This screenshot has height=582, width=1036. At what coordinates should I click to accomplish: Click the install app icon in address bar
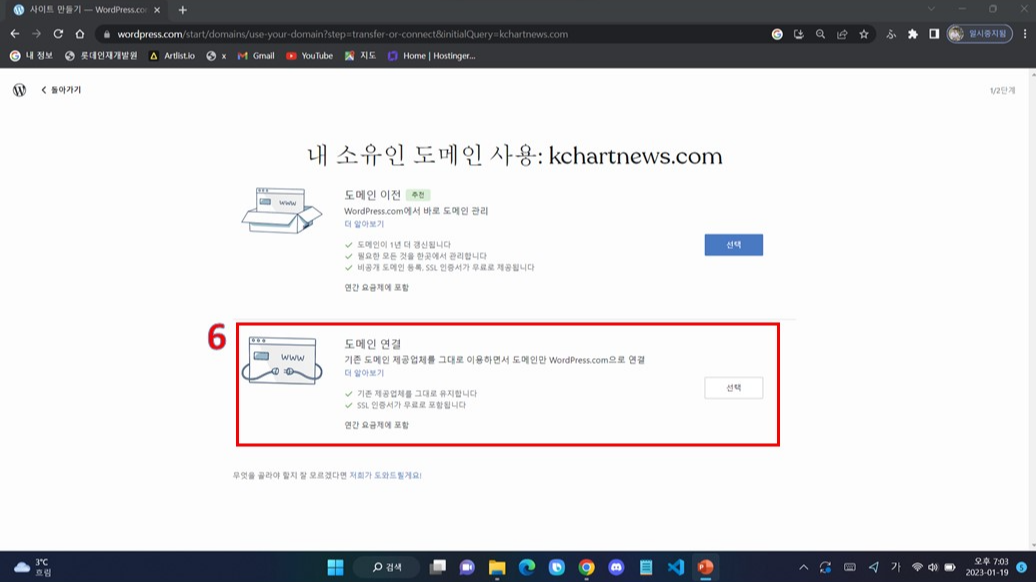tap(799, 34)
